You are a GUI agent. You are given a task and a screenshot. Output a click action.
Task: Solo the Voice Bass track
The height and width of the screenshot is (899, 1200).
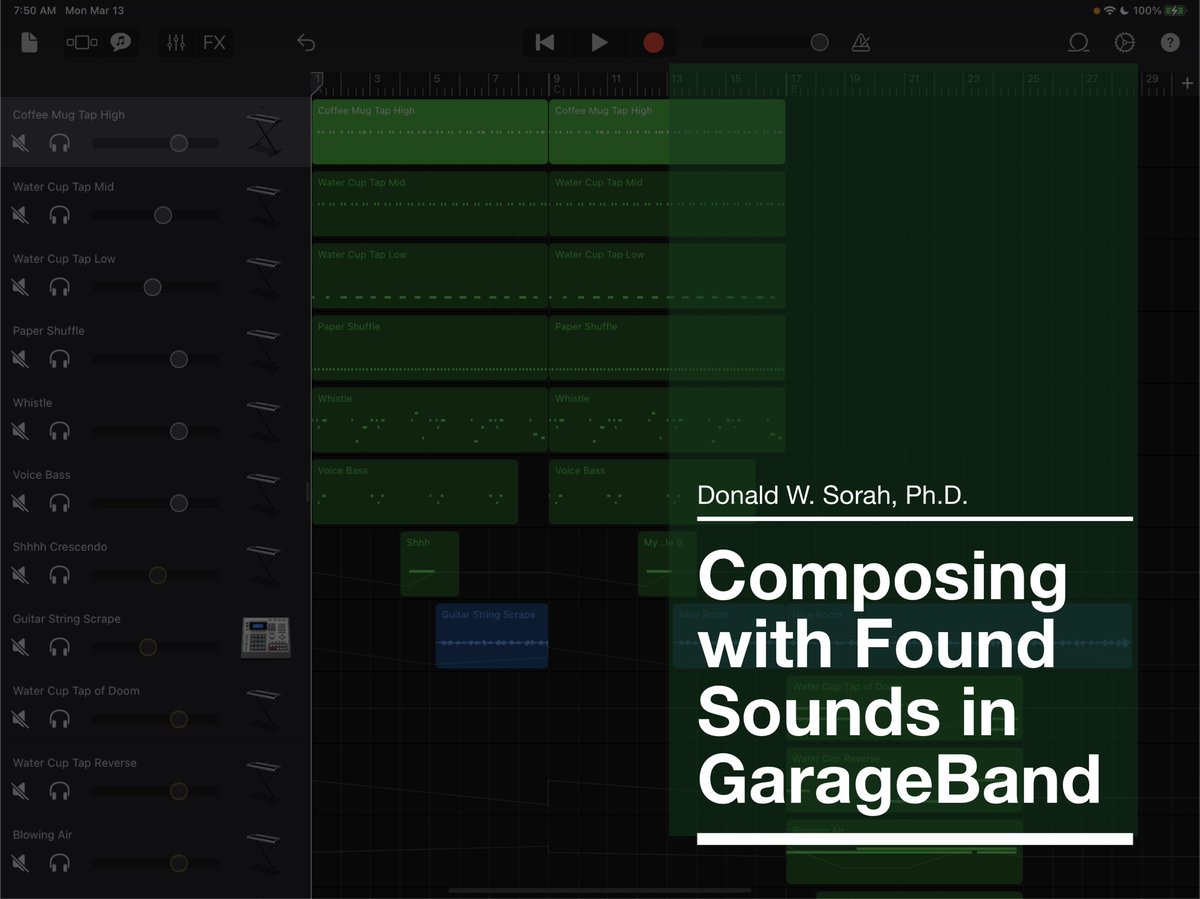[x=60, y=503]
